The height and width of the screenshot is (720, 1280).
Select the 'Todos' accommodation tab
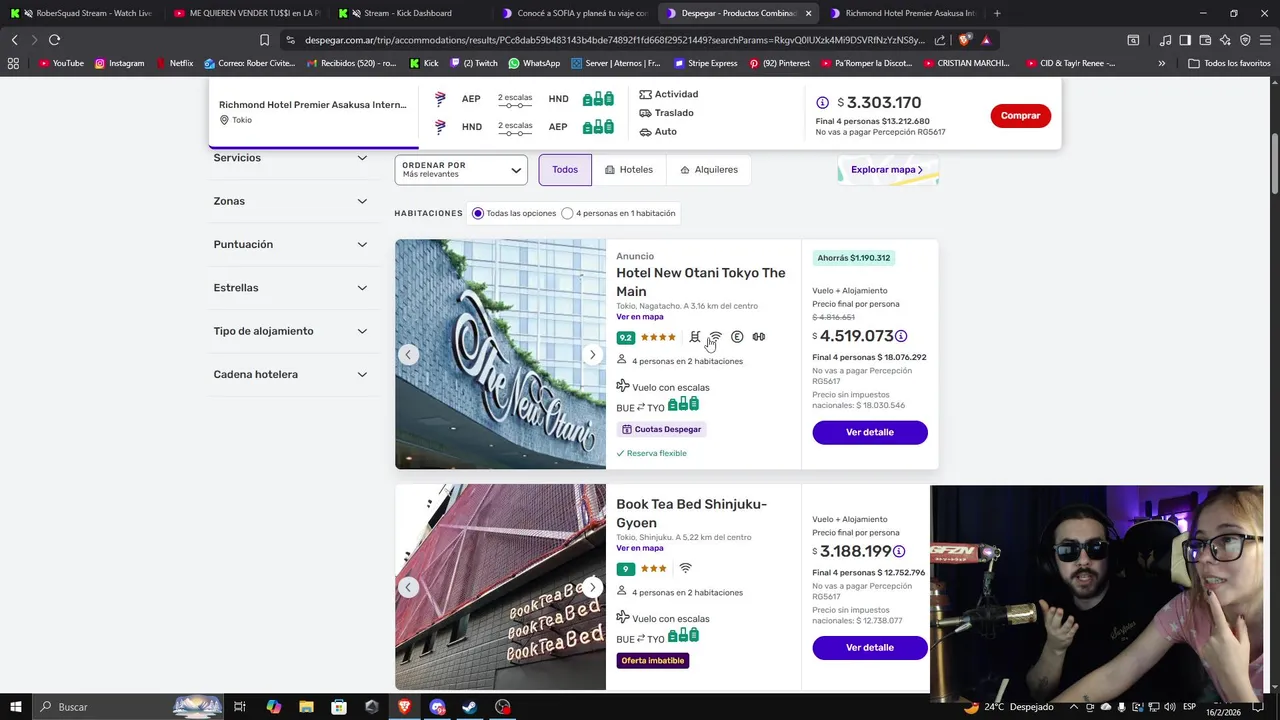click(x=565, y=170)
